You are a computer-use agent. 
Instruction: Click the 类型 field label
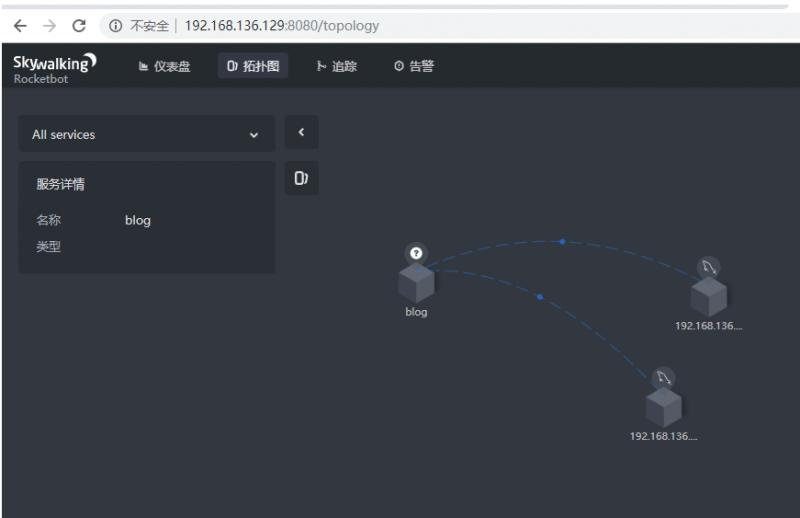tap(48, 246)
